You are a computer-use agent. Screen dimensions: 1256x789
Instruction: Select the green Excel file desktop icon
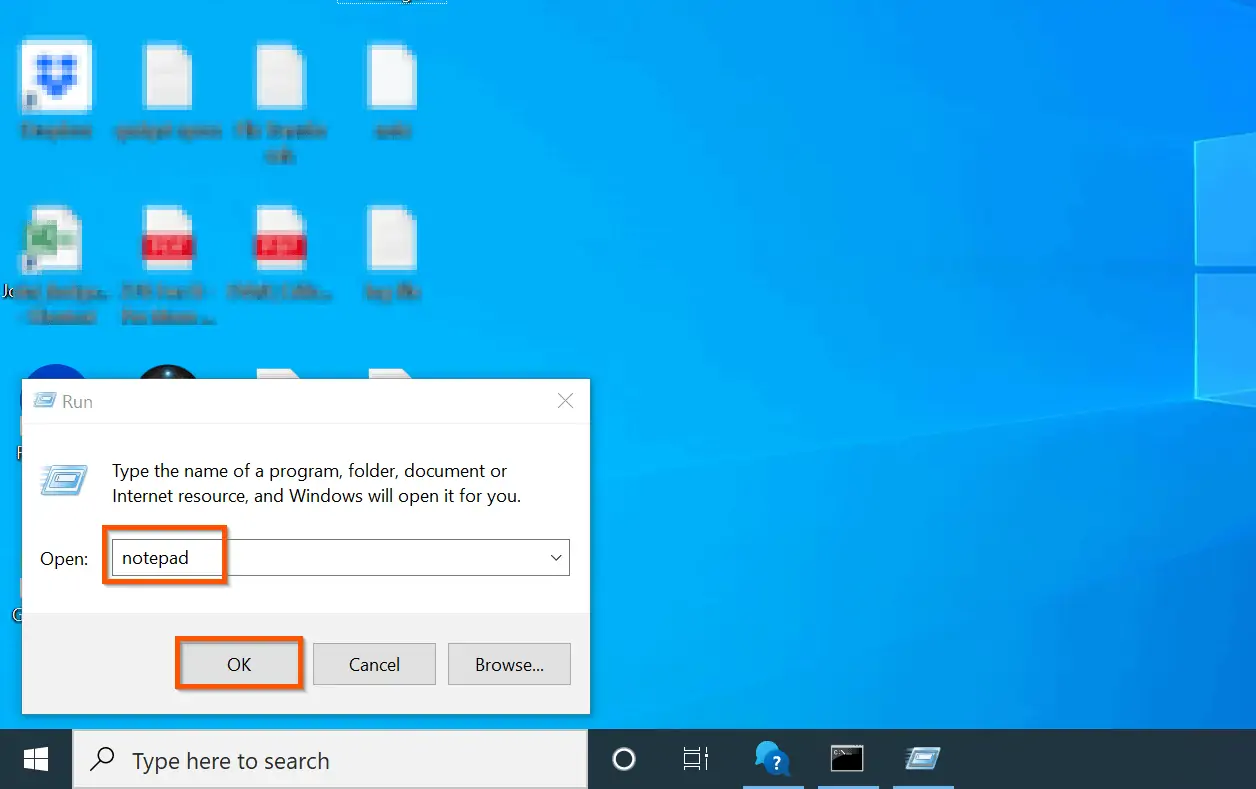pos(56,264)
